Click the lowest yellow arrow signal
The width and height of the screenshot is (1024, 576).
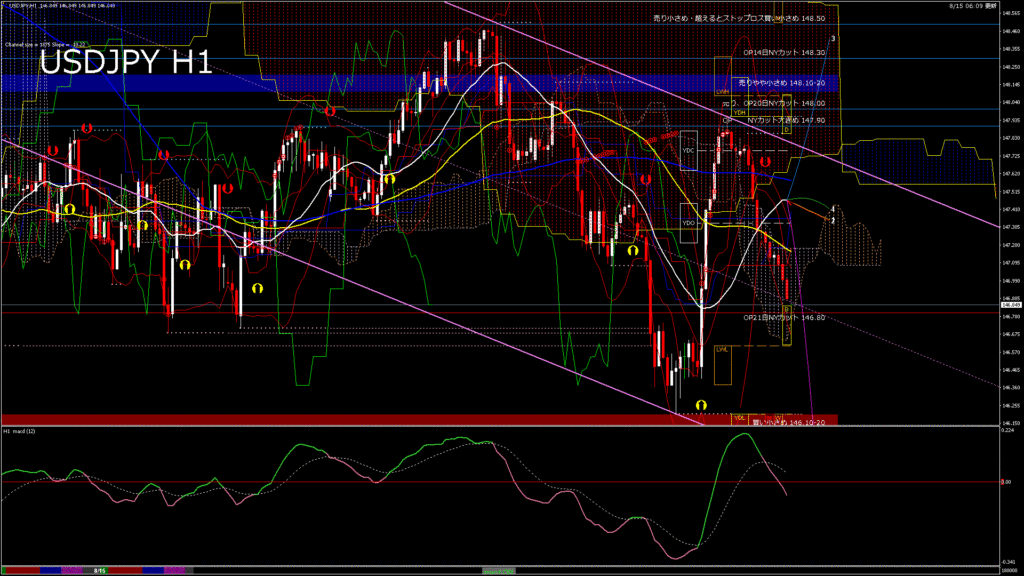click(x=702, y=404)
